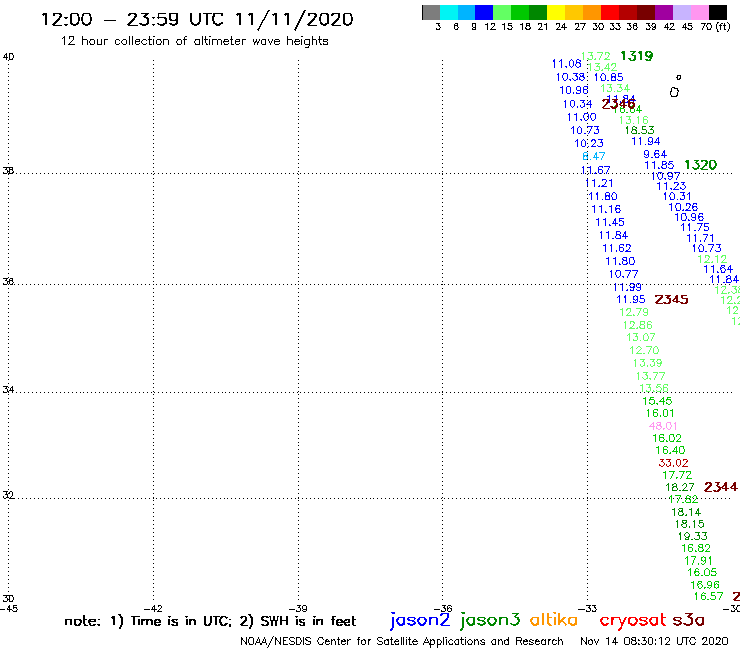Image resolution: width=740 pixels, height=650 pixels.
Task: Click the 'note: 1) Time is in UTC' footnote
Action: pos(148,621)
